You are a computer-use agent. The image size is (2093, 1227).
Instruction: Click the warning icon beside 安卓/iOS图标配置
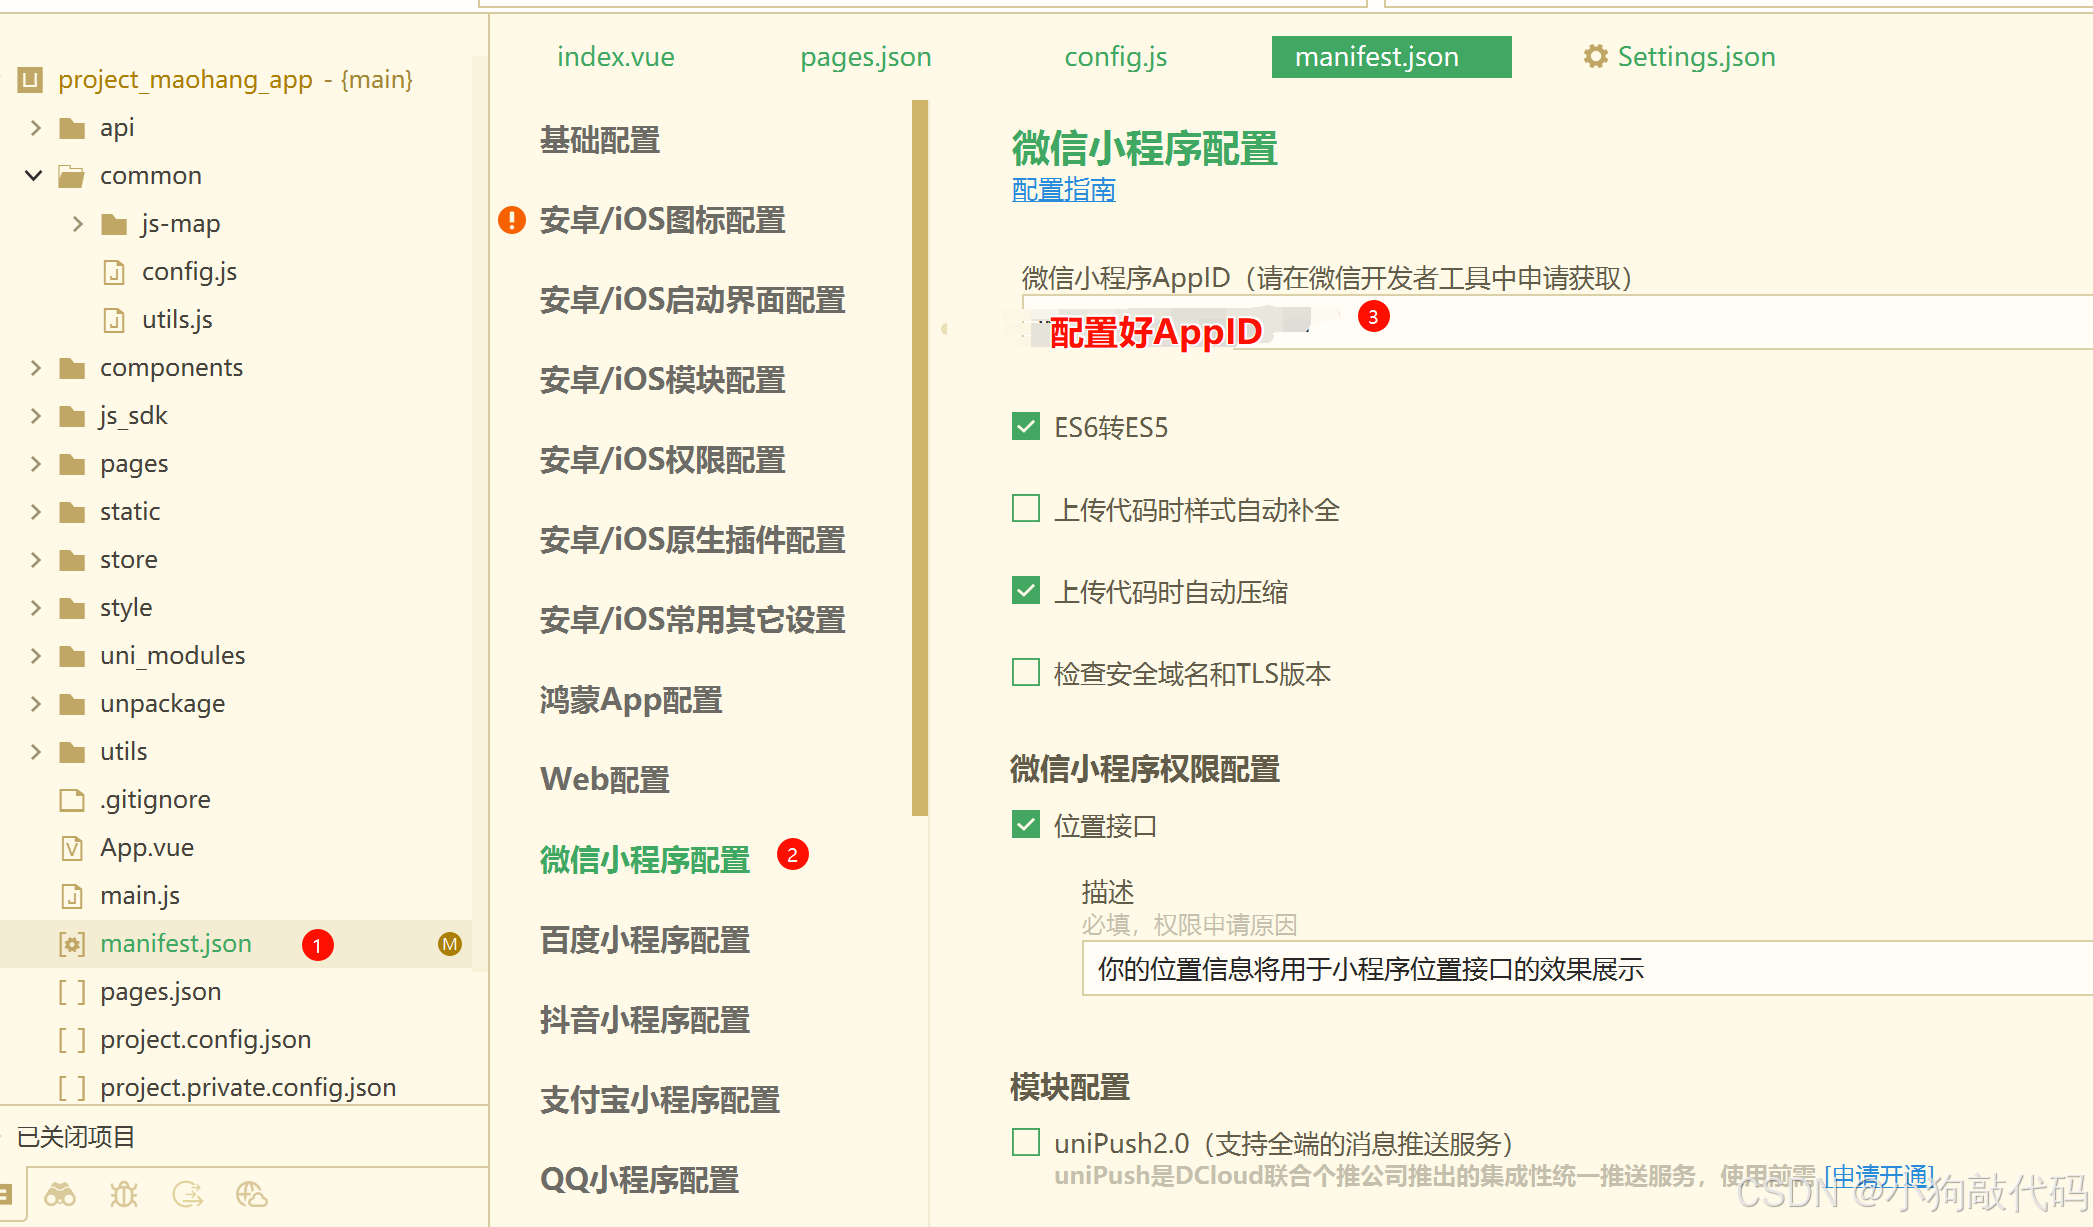coord(512,219)
